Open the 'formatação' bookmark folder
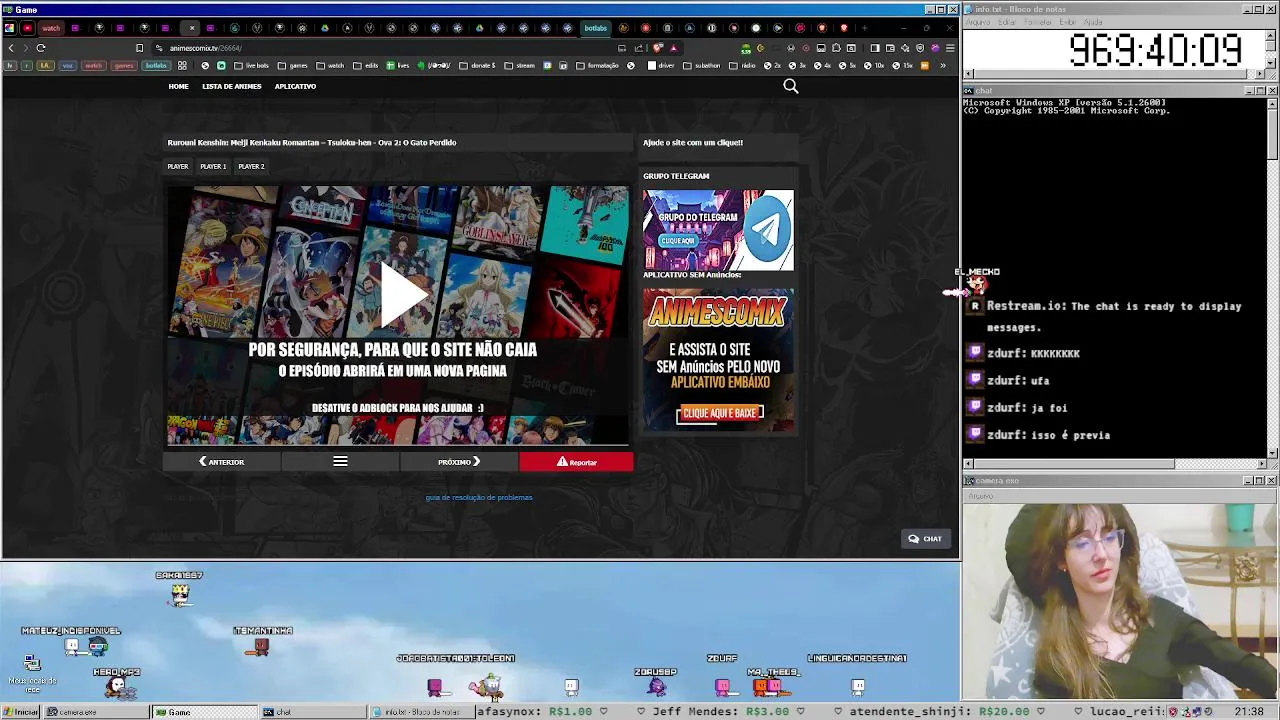1280x720 pixels. (597, 66)
